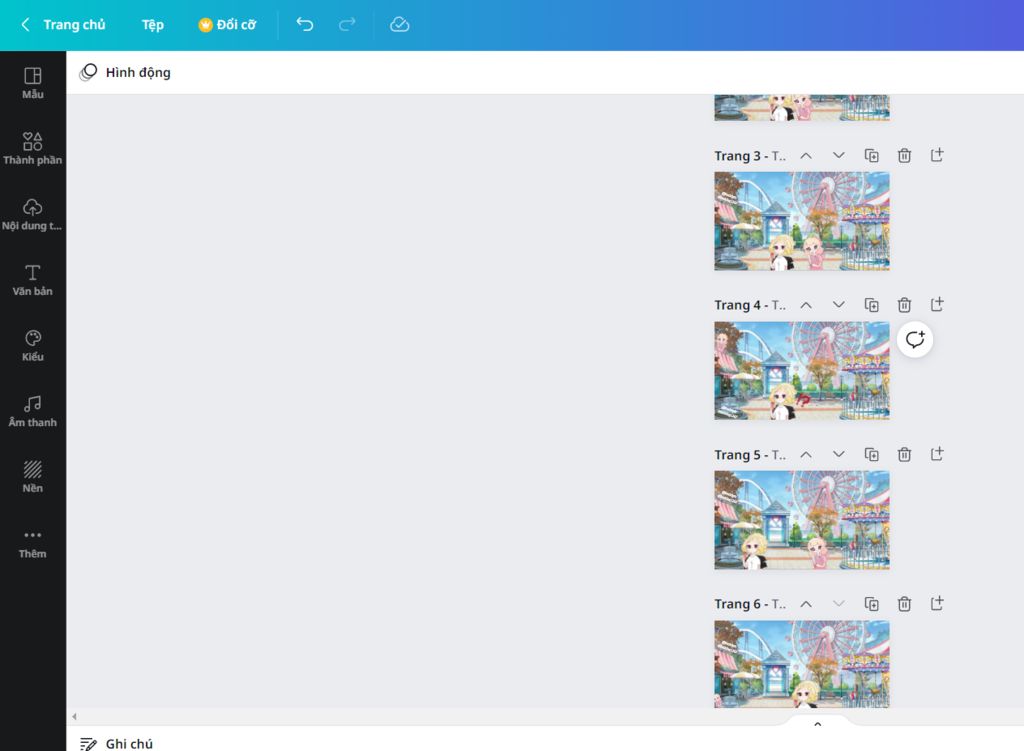Move Trang 5 up

click(806, 455)
